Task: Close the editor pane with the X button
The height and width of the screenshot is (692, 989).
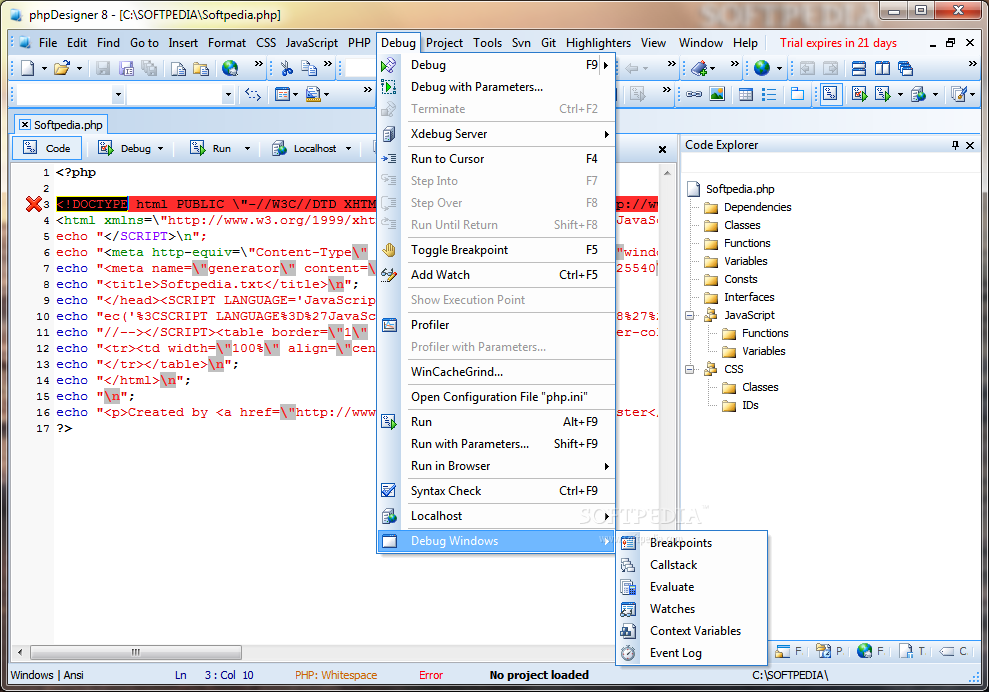Action: click(662, 150)
